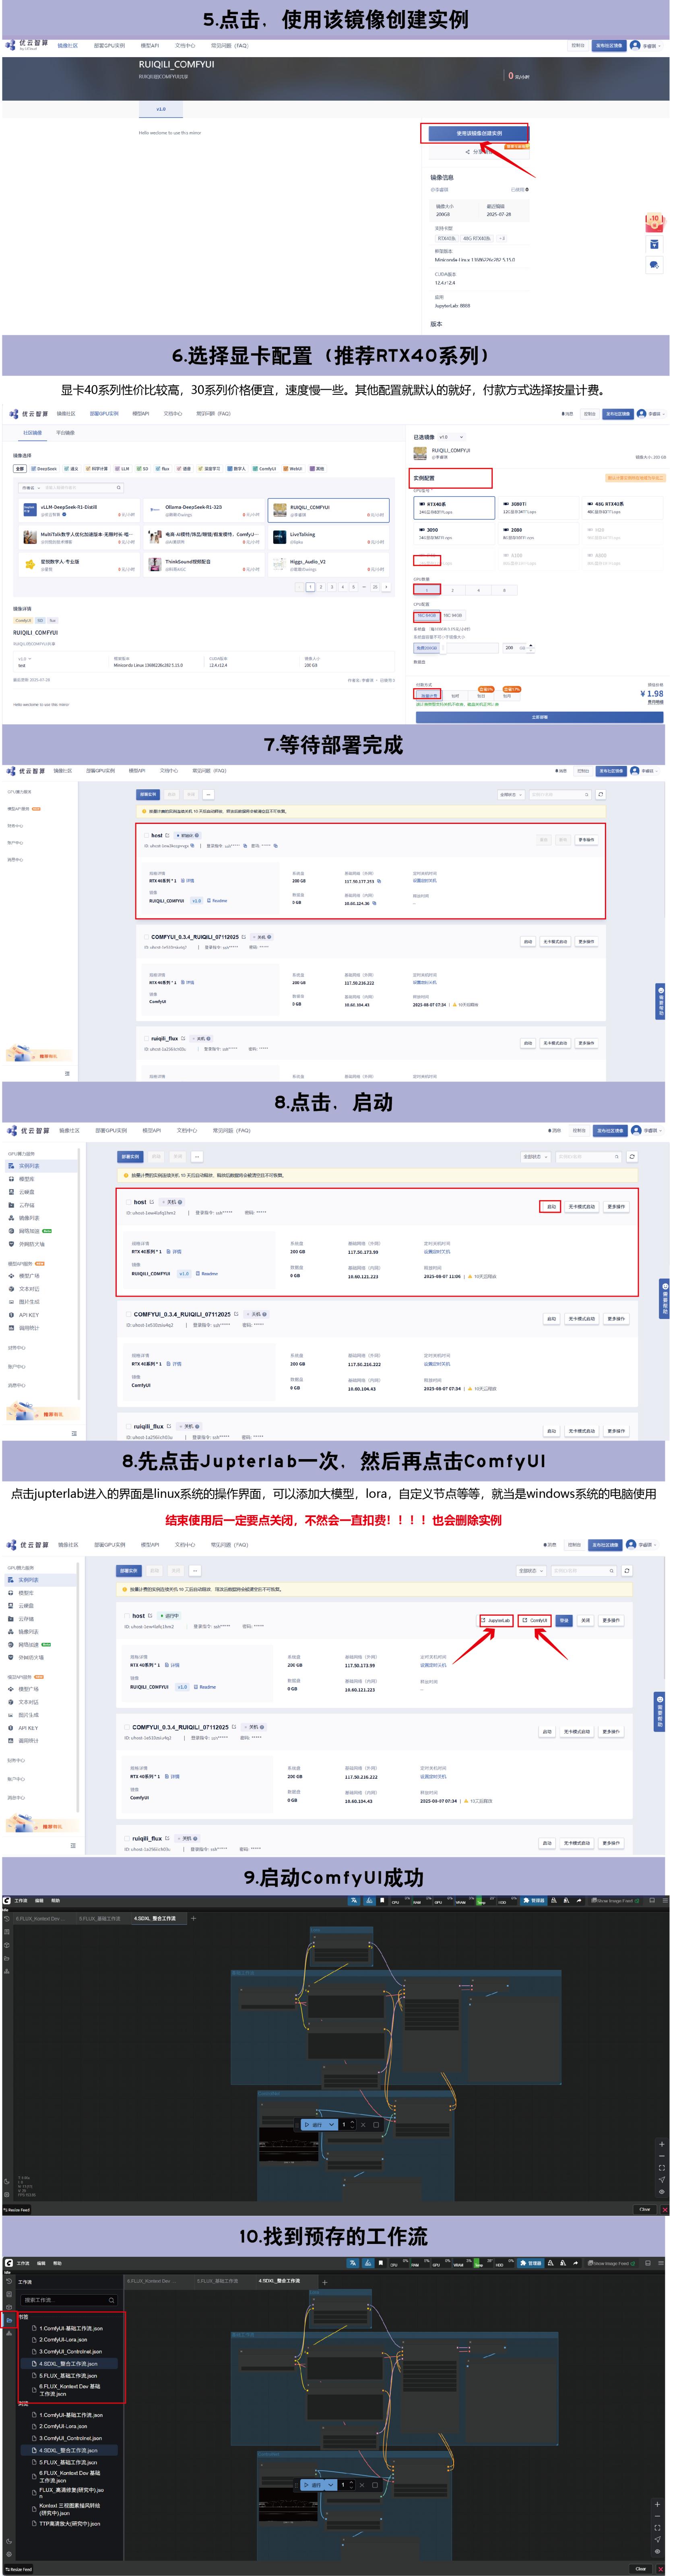Click 使用该镜像创建实例 button in step 5
The image size is (679, 2576).
tap(479, 133)
